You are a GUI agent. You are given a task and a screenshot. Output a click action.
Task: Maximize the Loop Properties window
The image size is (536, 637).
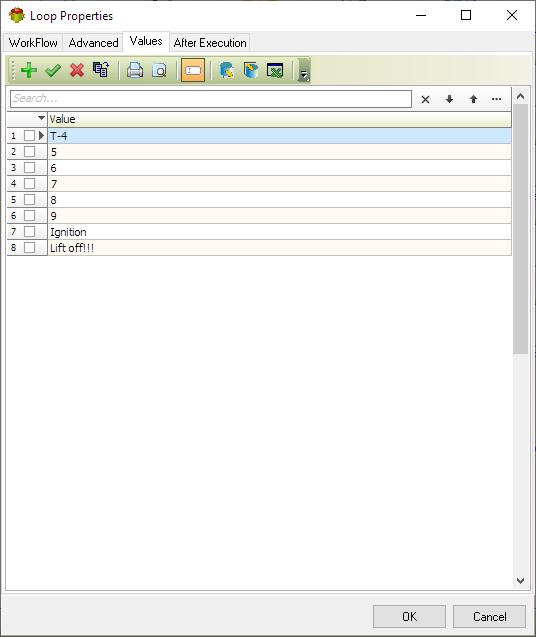466,15
